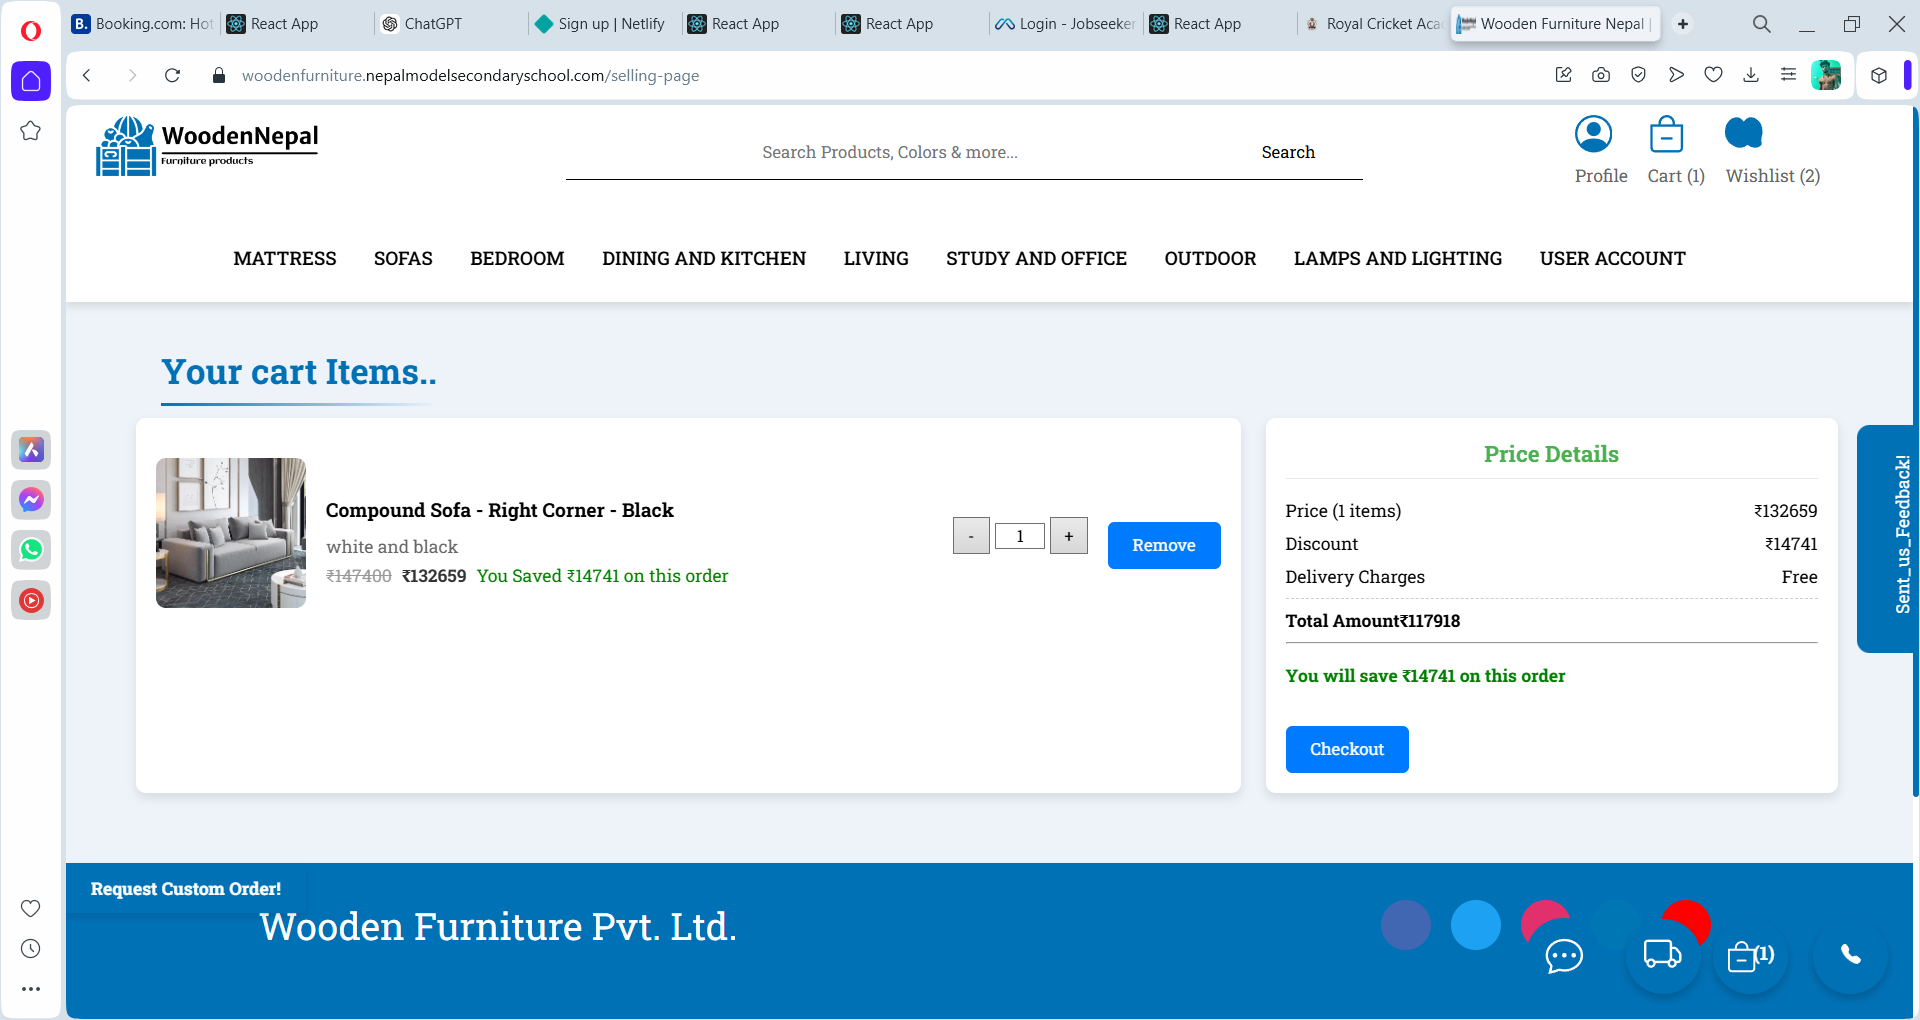
Task: Select the SOFAS category menu
Action: (403, 259)
